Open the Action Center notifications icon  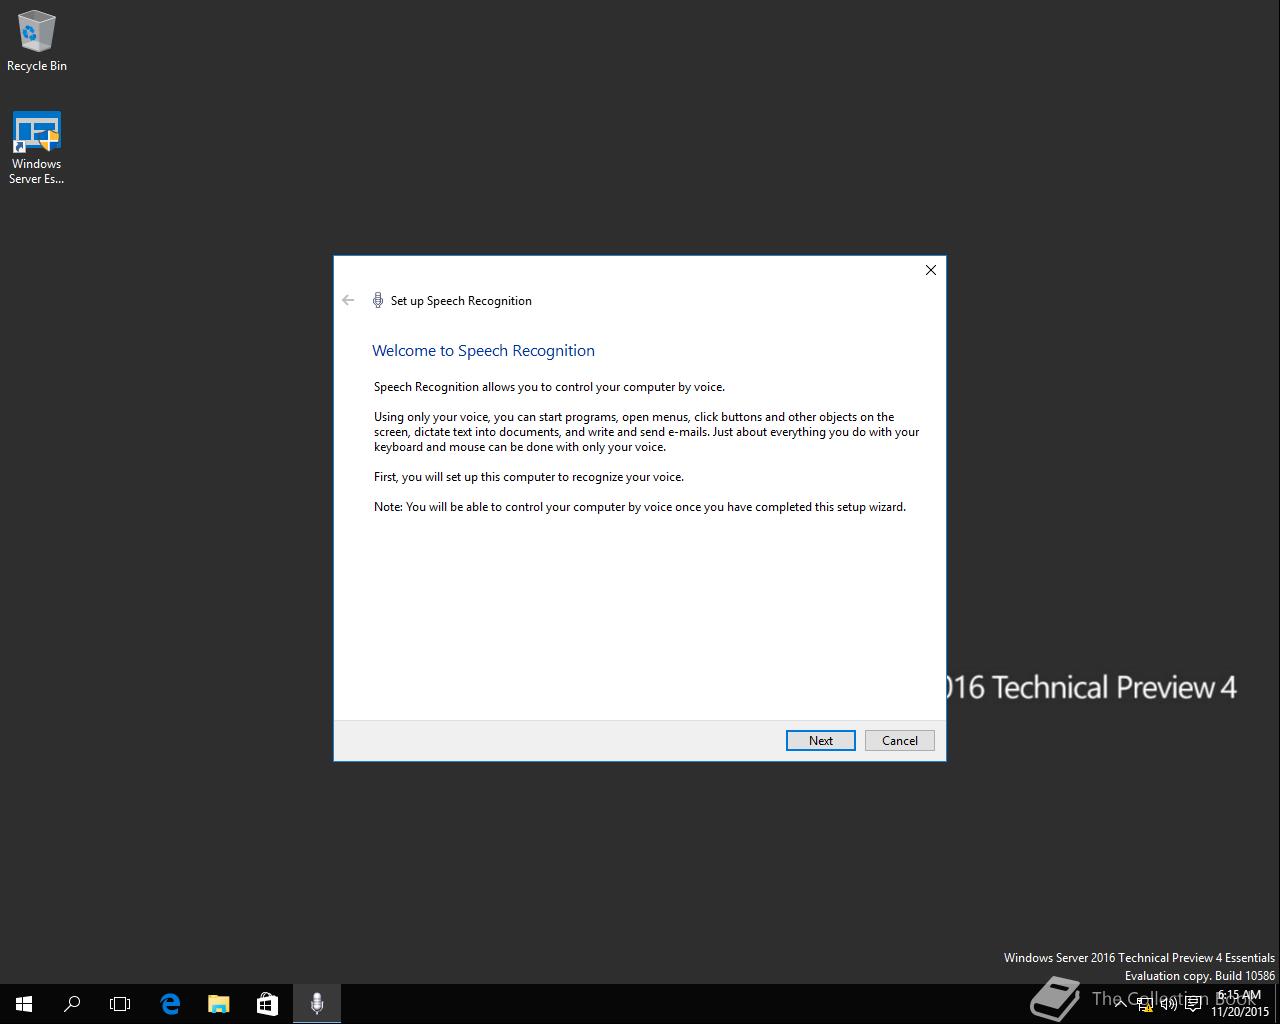pyautogui.click(x=1193, y=1004)
